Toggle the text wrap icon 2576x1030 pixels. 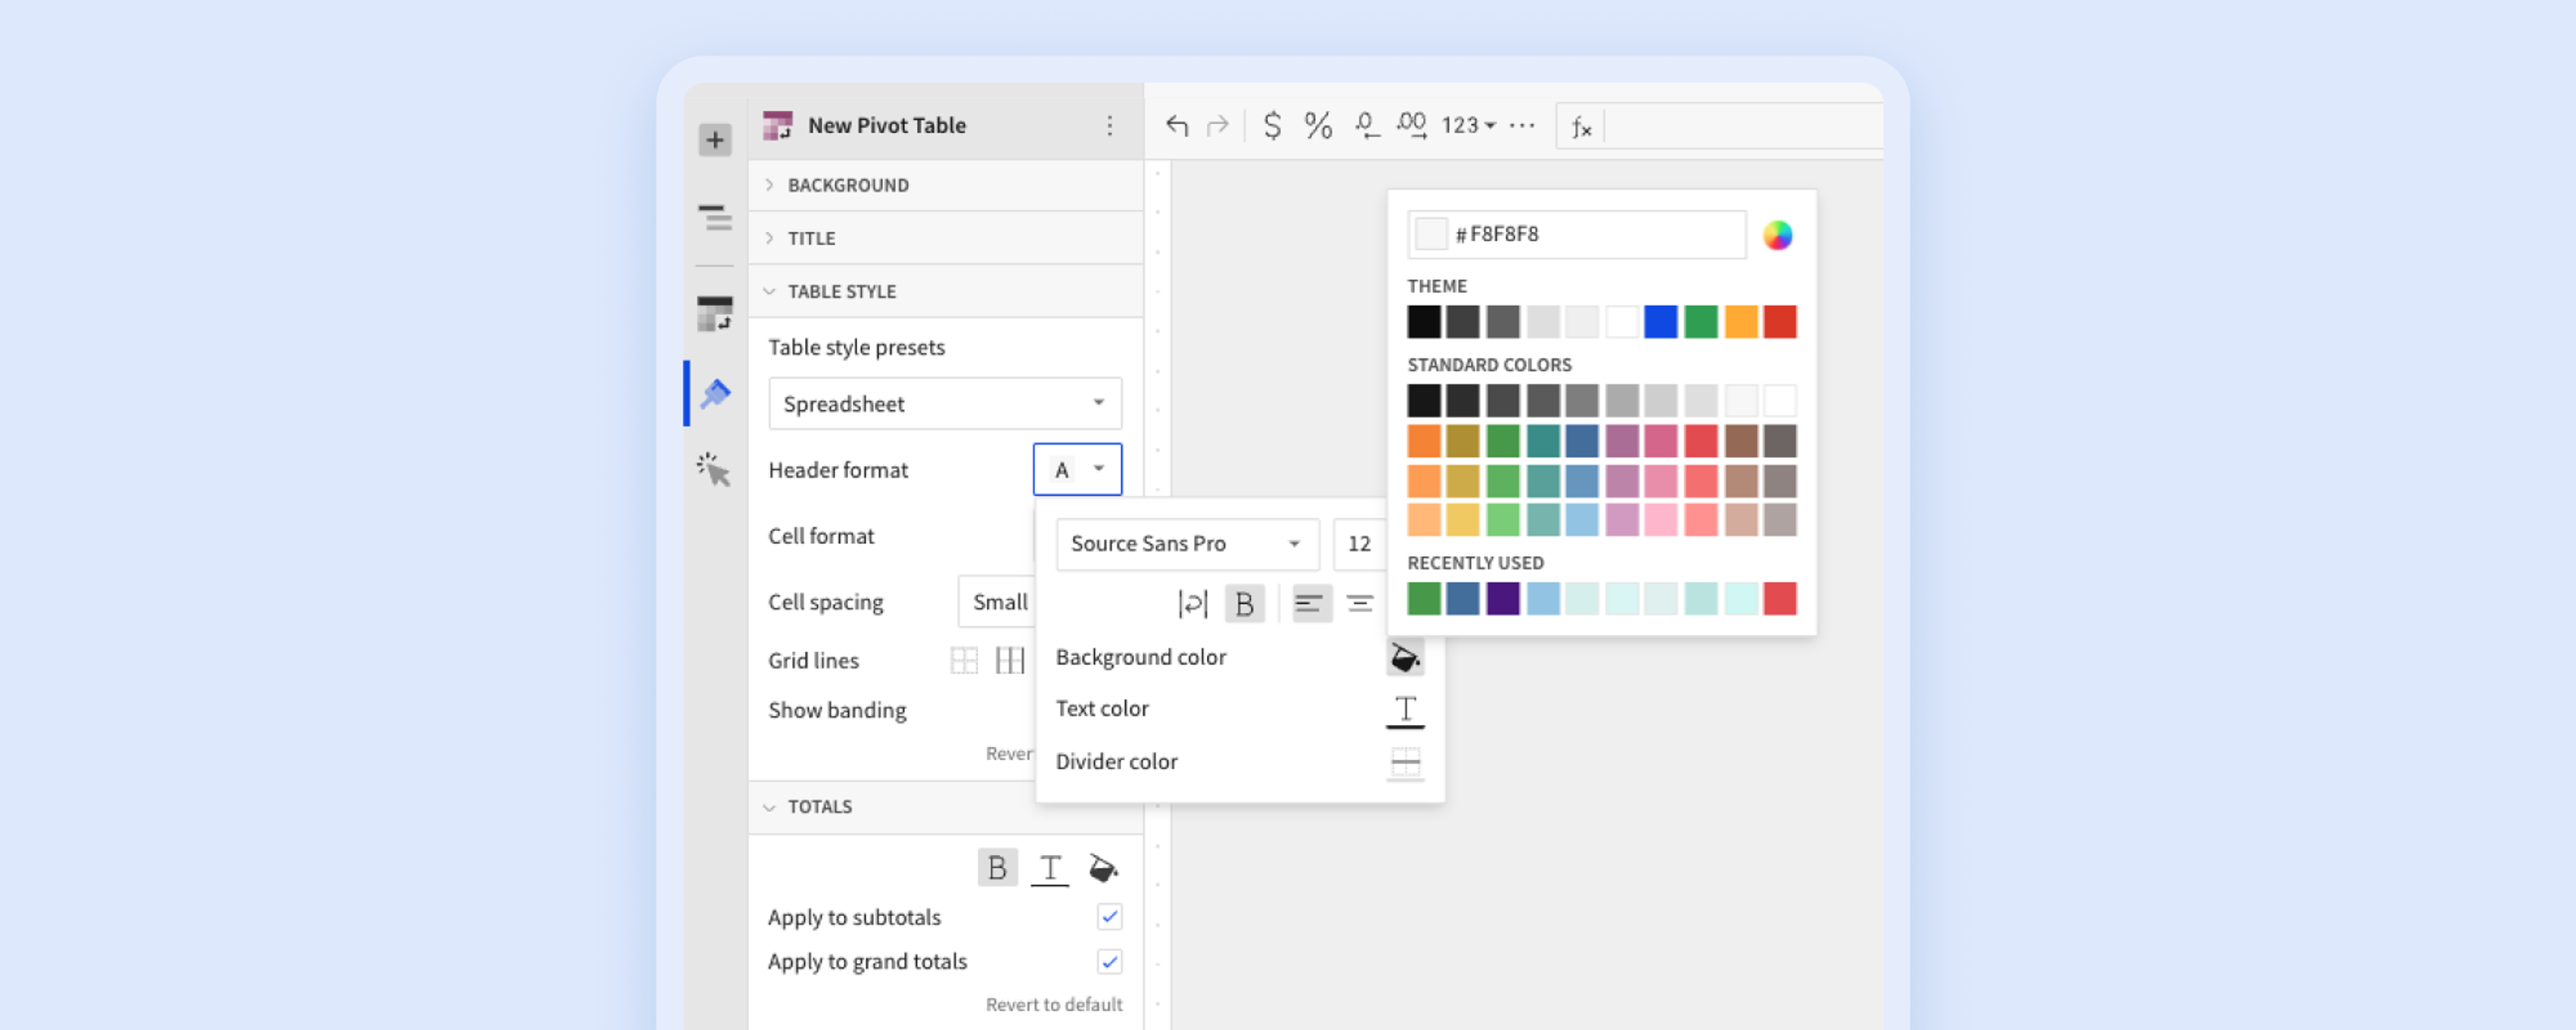(x=1193, y=603)
